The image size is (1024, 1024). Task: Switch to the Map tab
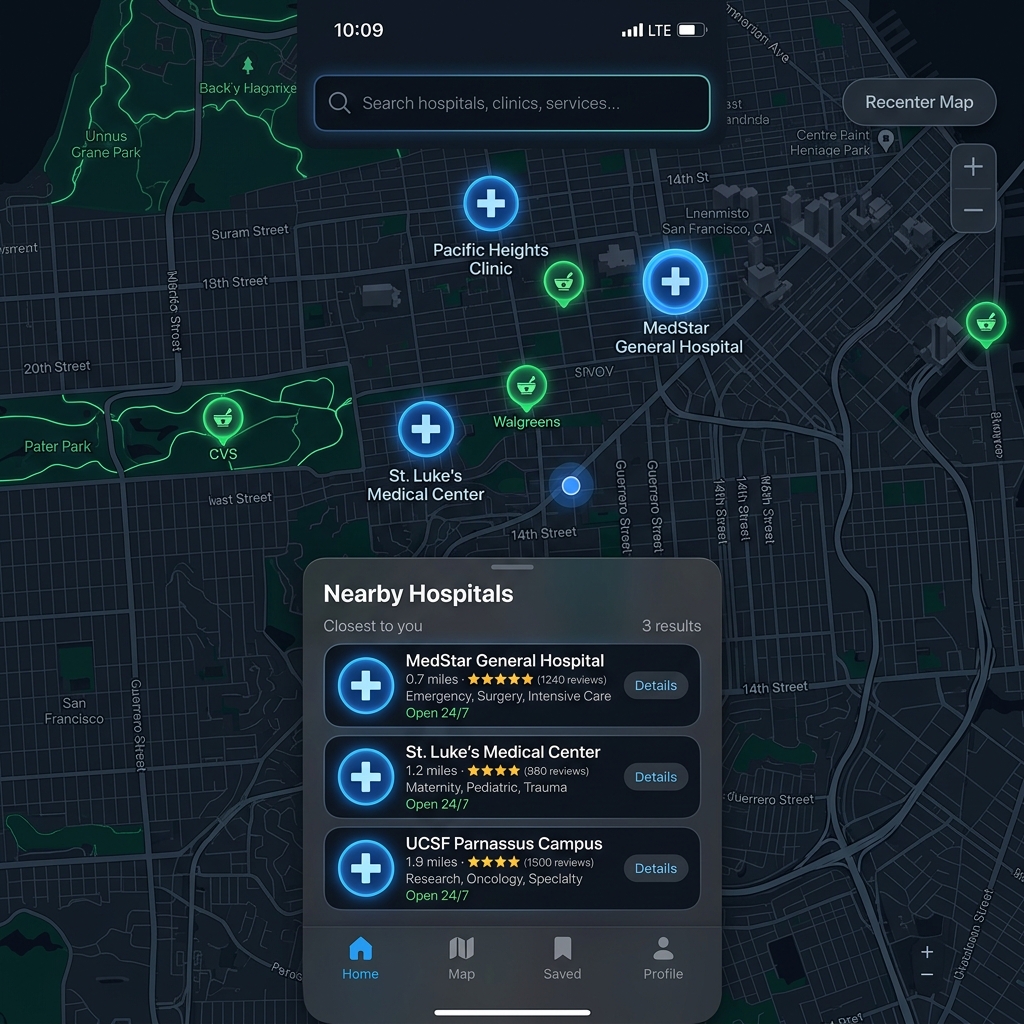pos(462,958)
